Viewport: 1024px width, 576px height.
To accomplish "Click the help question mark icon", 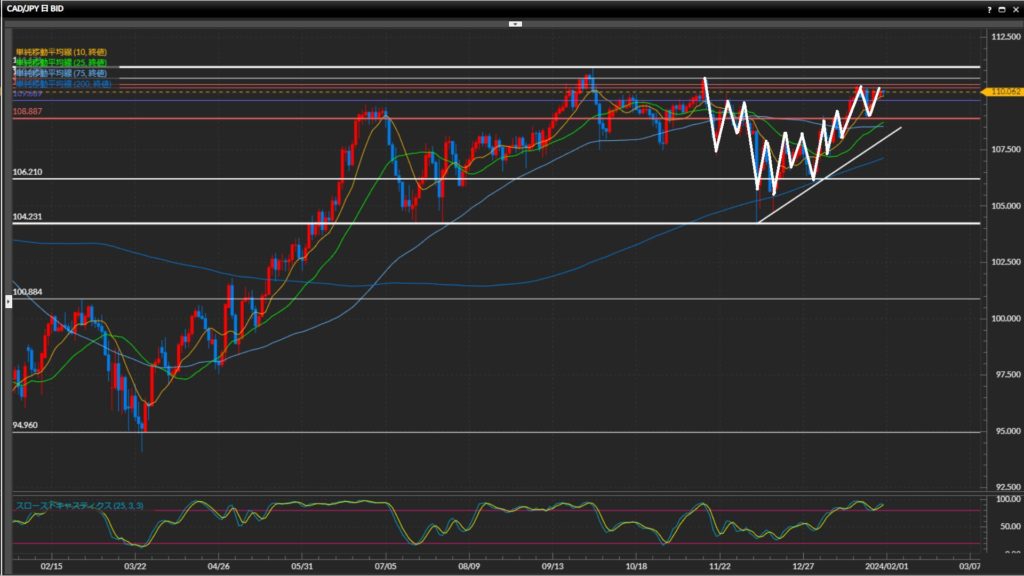I will pos(988,8).
